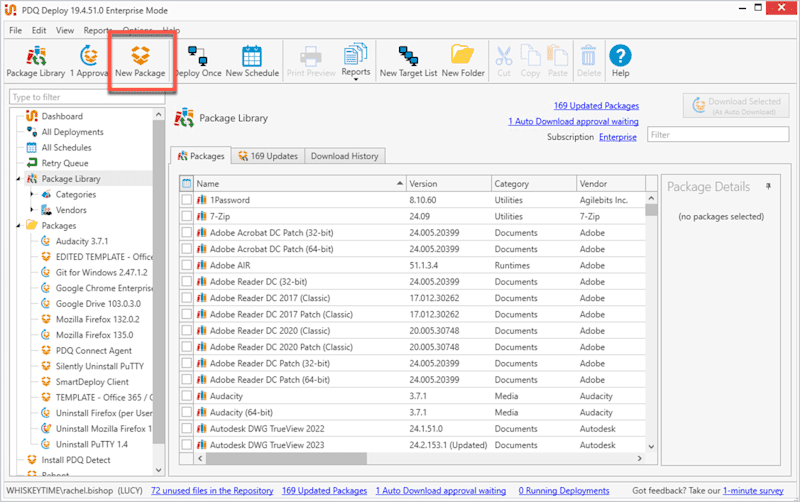Click the package library Filter box
800x502 pixels.
coord(718,135)
